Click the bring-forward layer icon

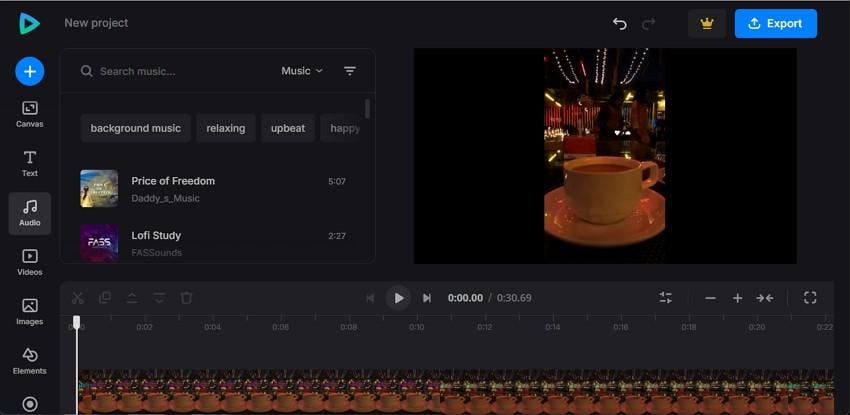coord(132,298)
